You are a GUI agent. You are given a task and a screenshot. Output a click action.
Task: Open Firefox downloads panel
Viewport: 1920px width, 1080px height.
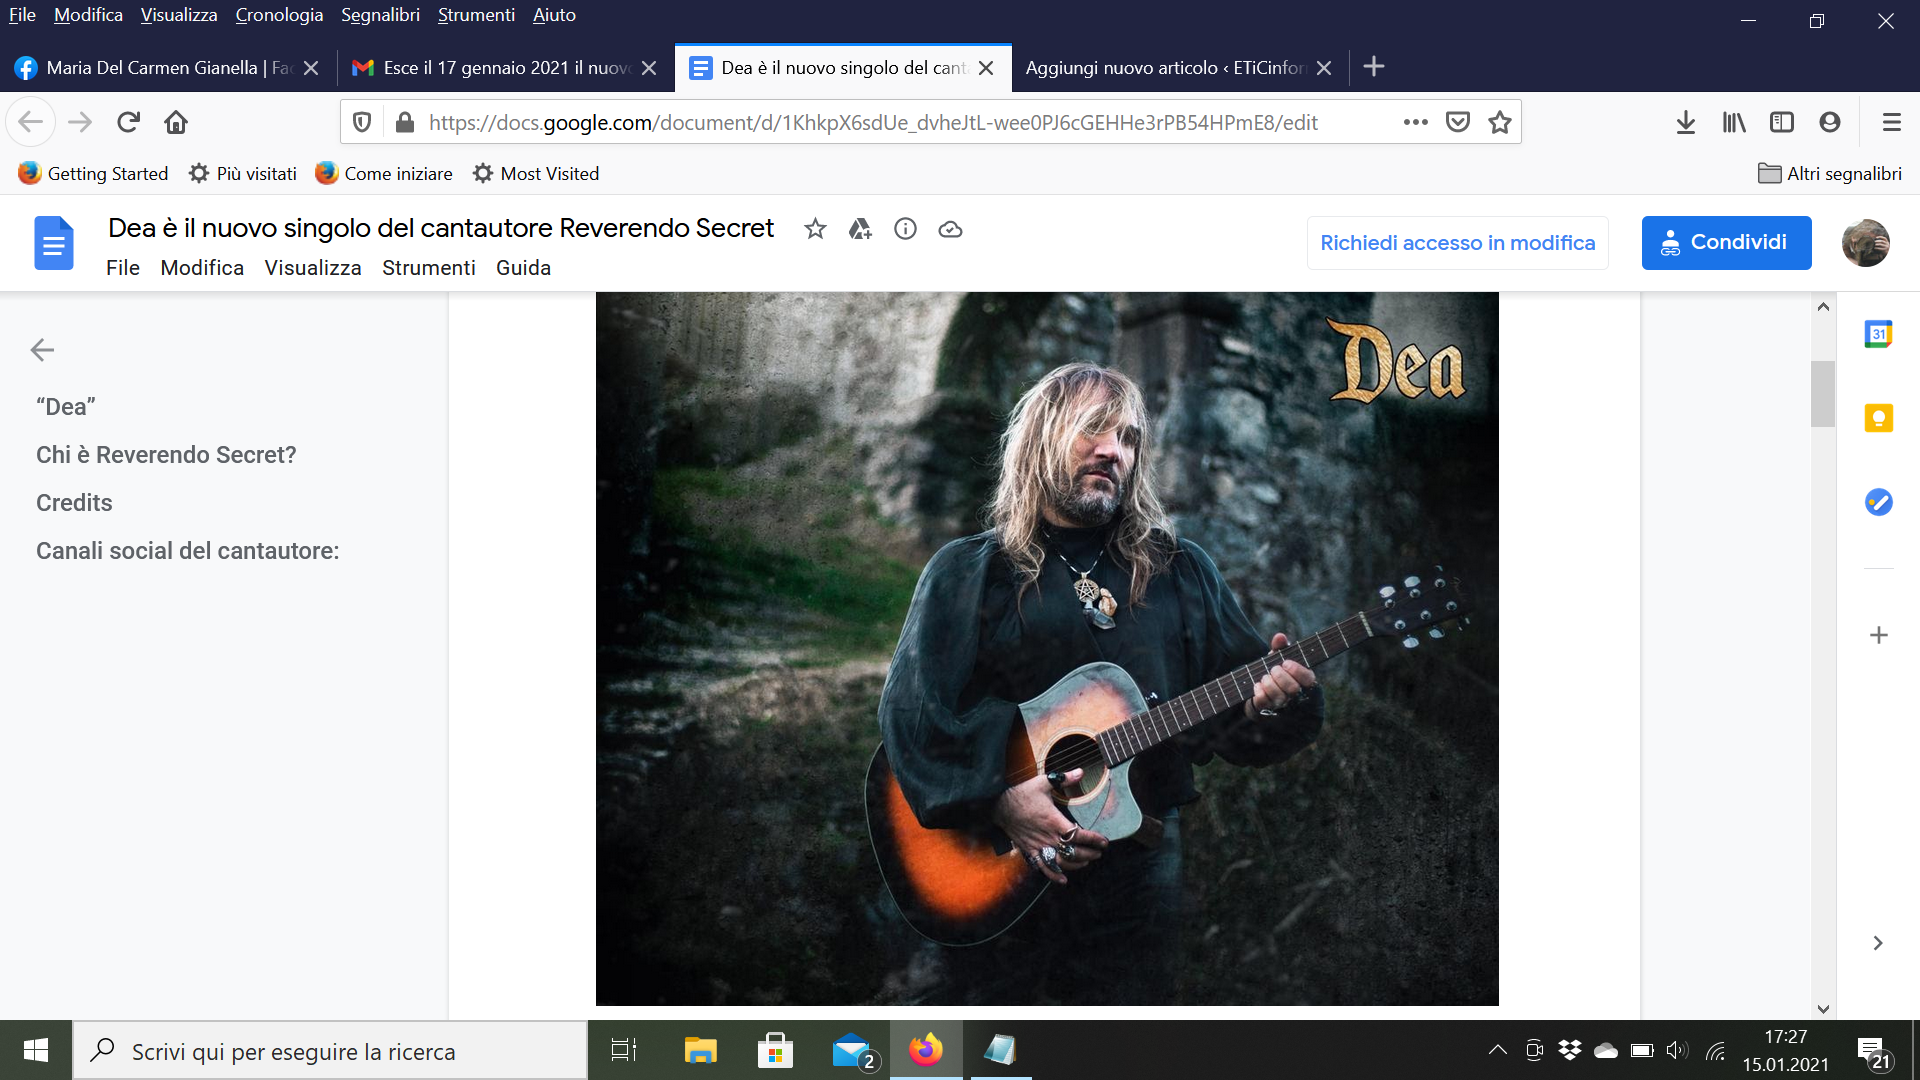click(1686, 122)
